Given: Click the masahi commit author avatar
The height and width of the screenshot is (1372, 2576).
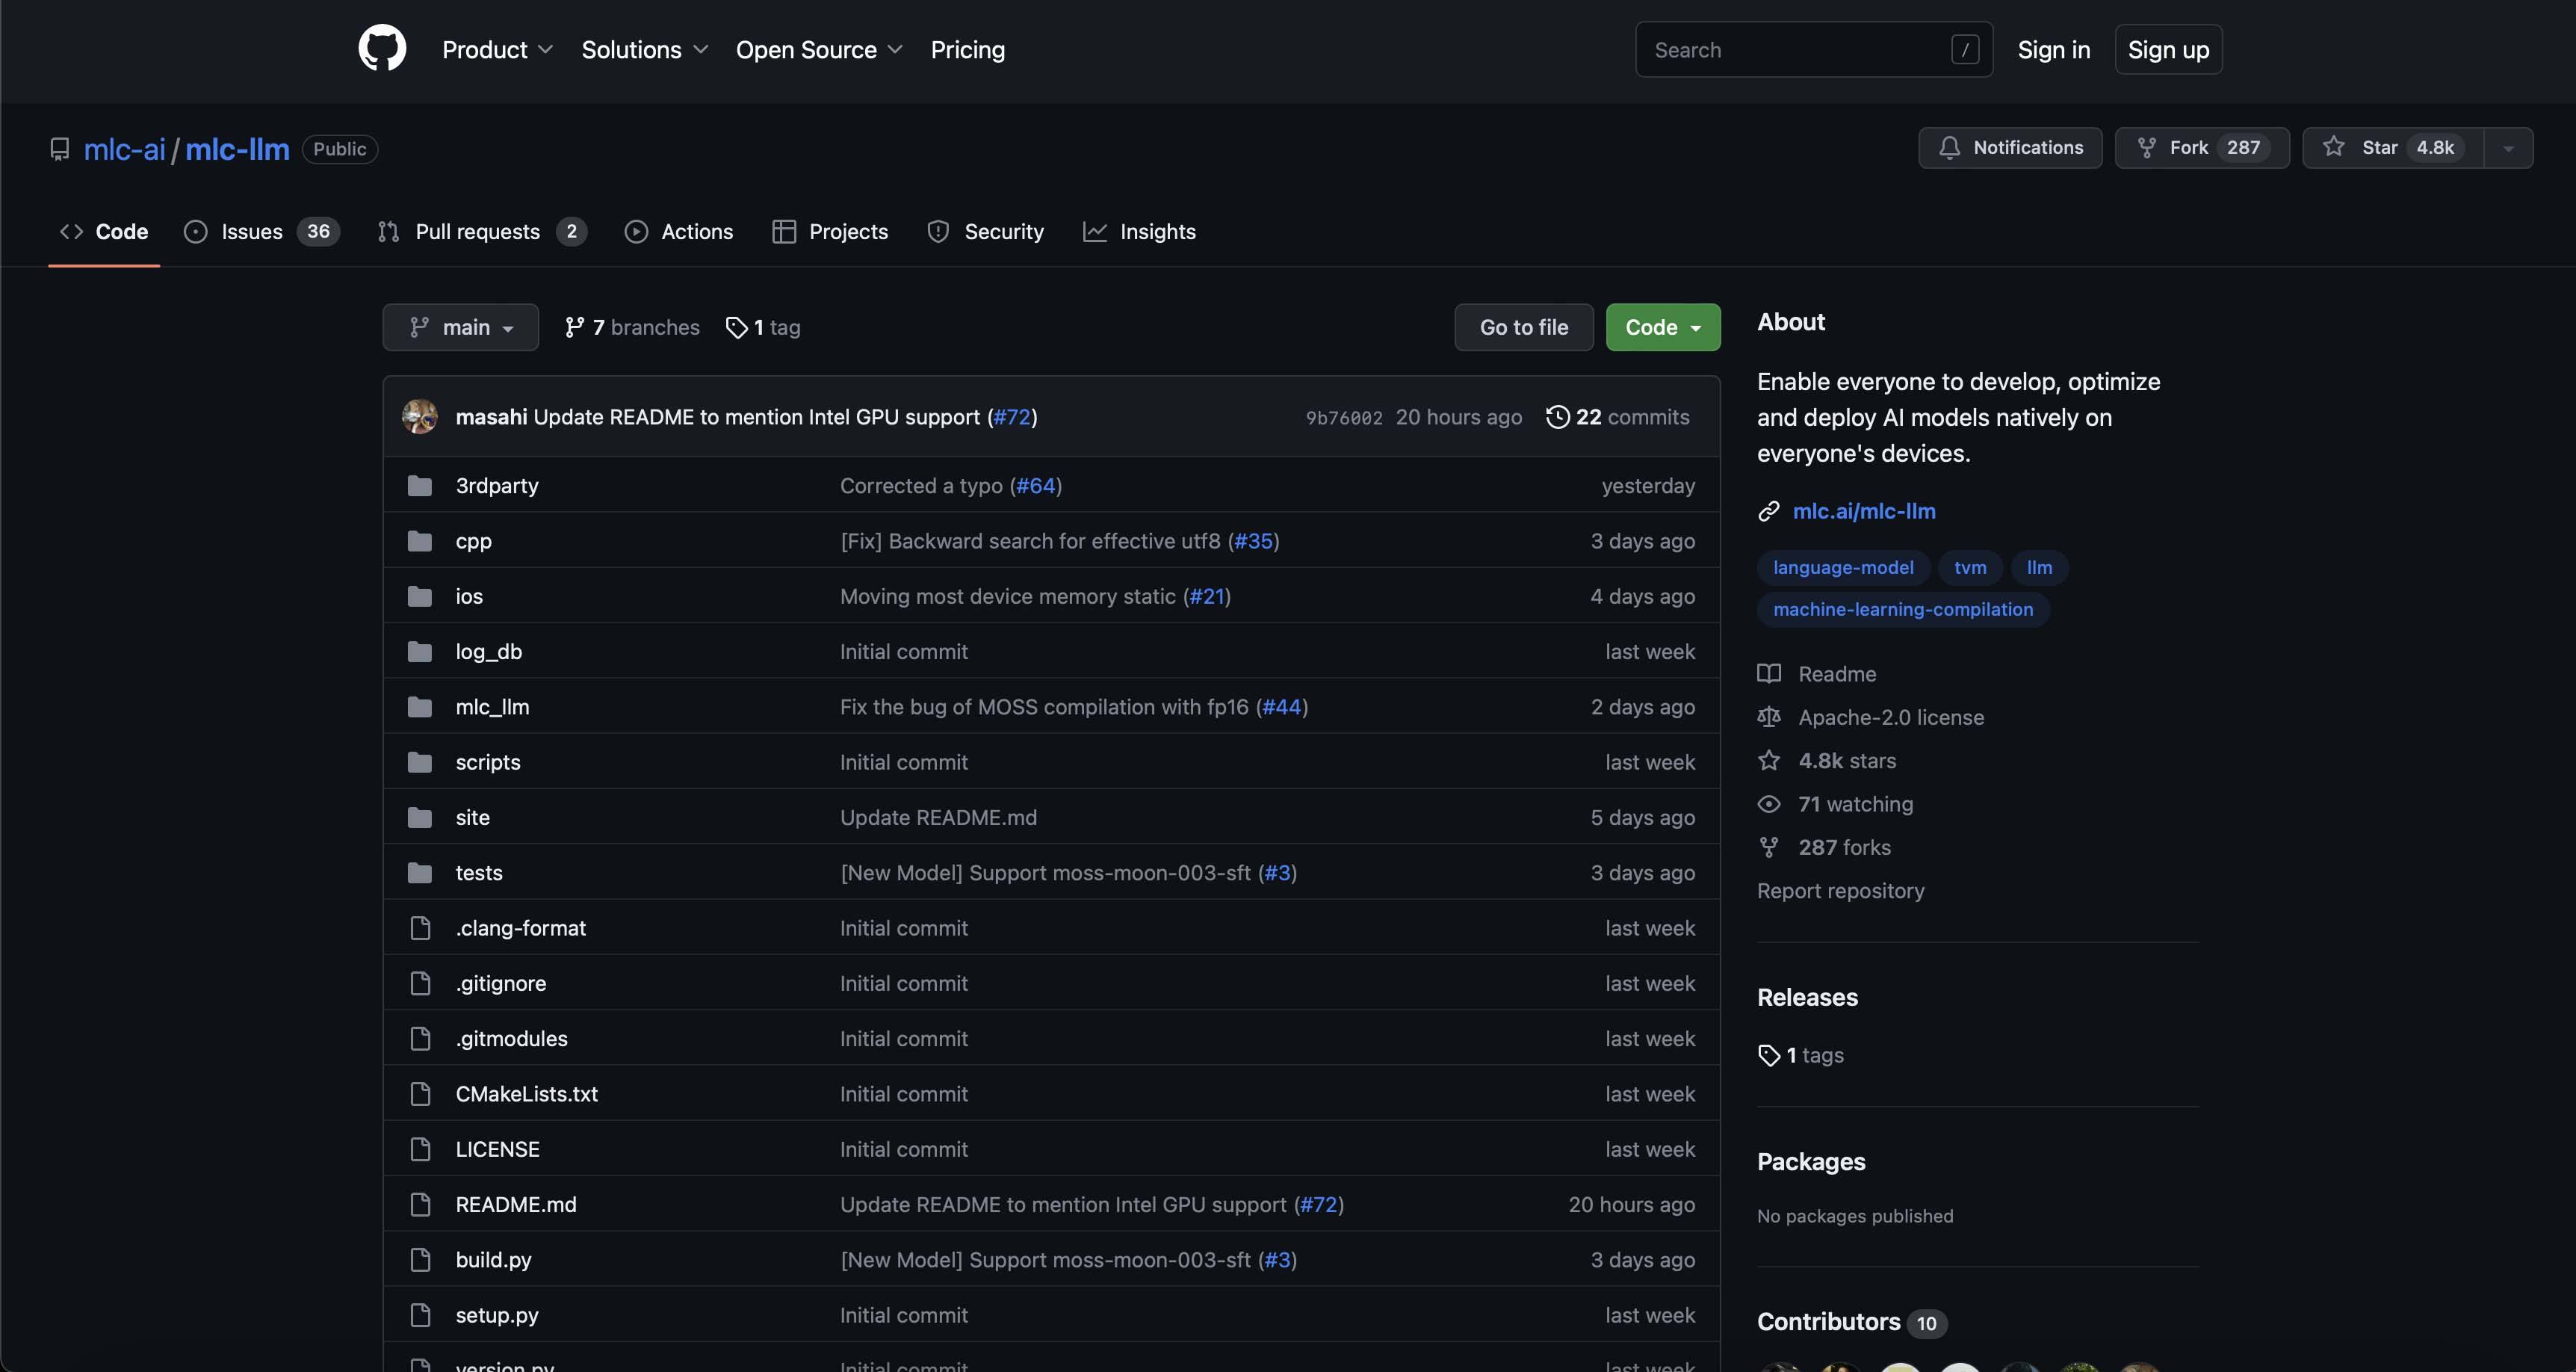Looking at the screenshot, I should point(420,417).
